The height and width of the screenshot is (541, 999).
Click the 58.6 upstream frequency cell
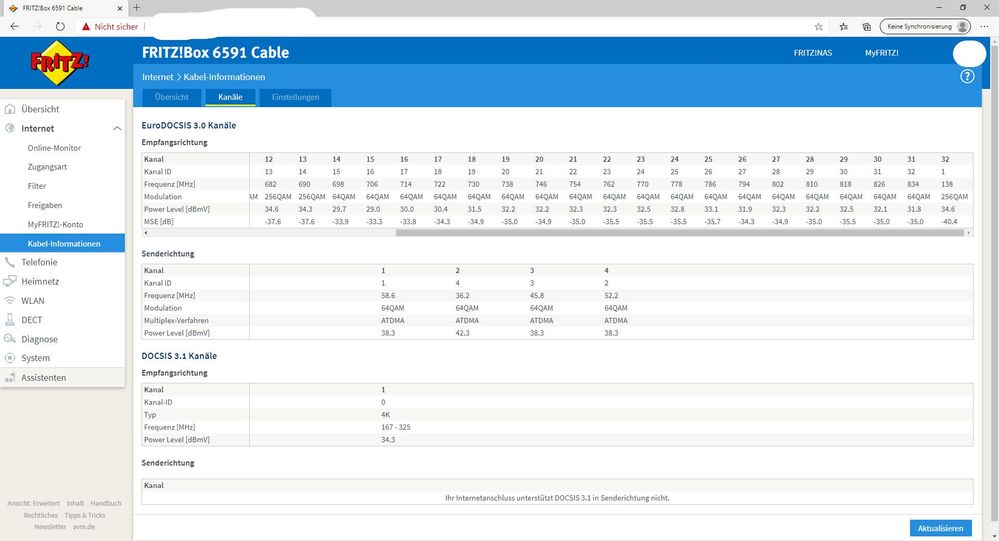point(388,296)
